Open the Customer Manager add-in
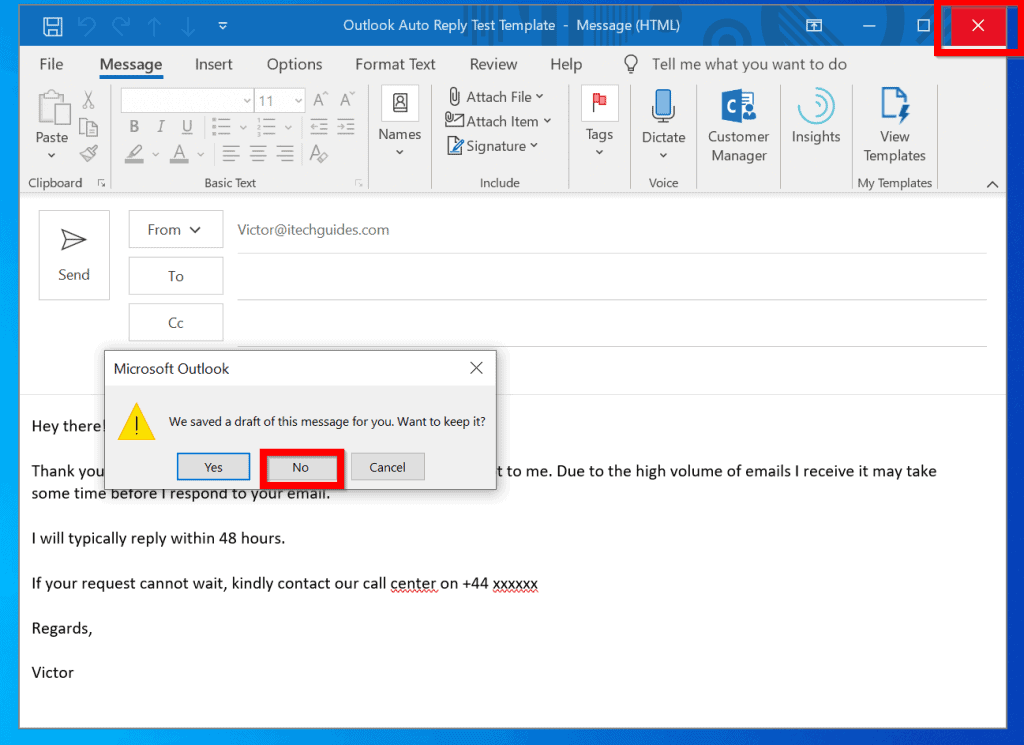1024x745 pixels. [x=739, y=125]
